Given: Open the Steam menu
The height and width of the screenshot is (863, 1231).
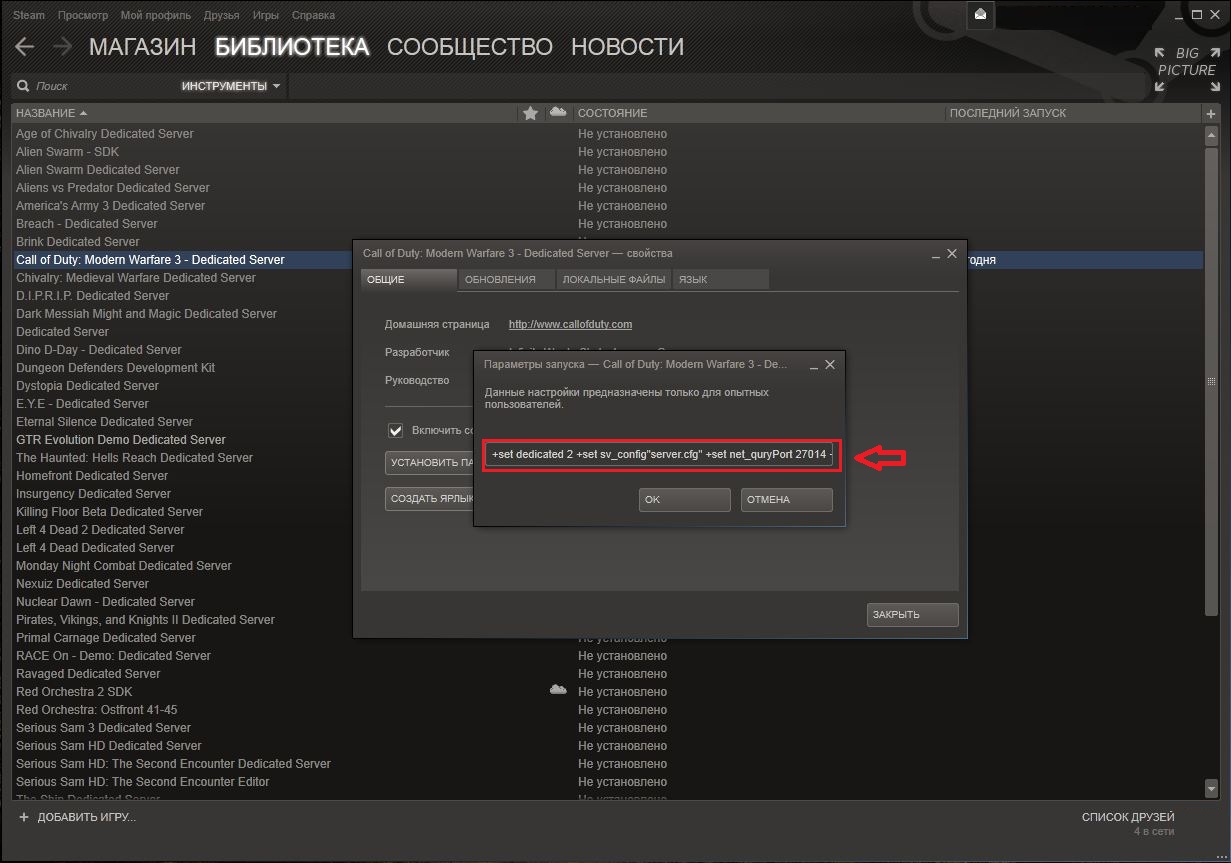Looking at the screenshot, I should click(29, 15).
